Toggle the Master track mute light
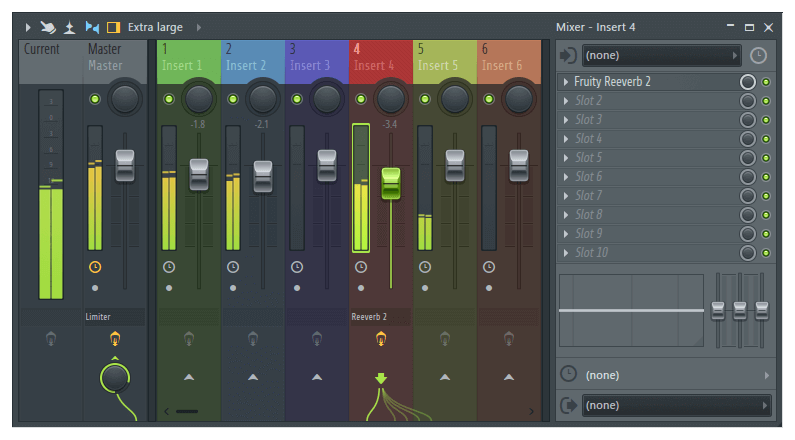 coord(95,99)
